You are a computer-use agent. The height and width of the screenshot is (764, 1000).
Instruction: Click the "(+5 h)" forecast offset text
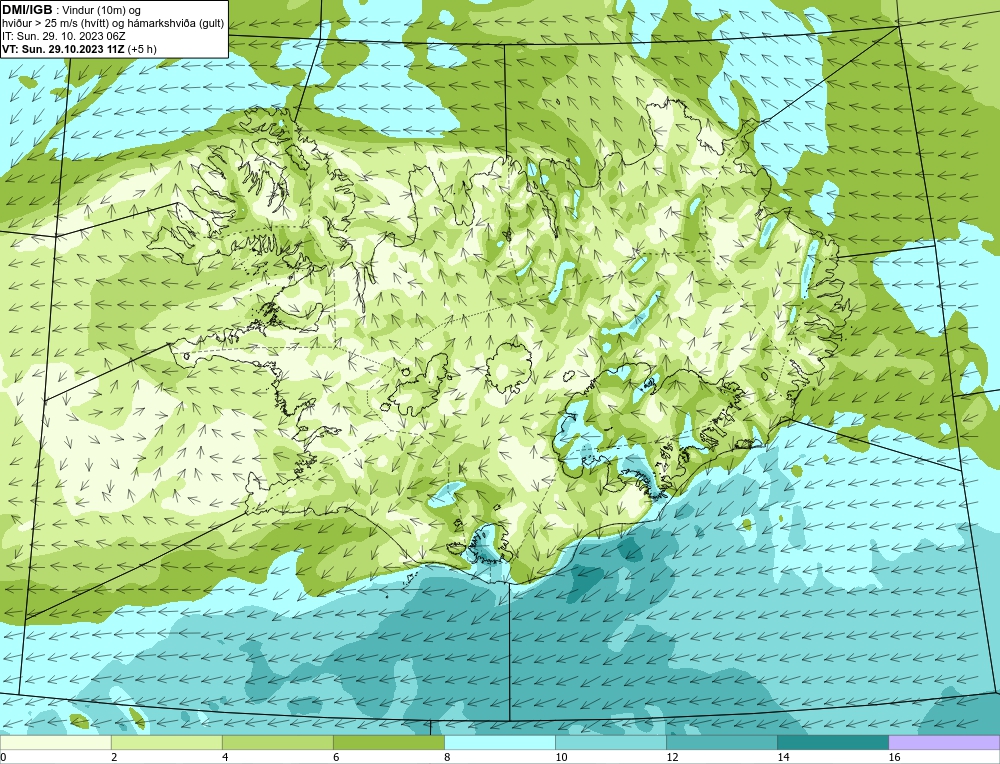tap(142, 48)
